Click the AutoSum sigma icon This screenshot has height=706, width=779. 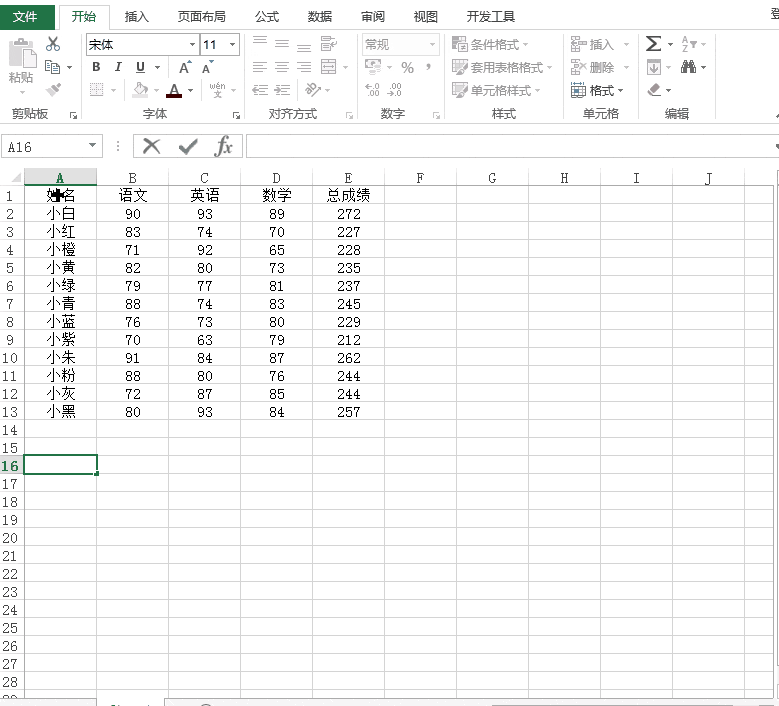point(653,44)
